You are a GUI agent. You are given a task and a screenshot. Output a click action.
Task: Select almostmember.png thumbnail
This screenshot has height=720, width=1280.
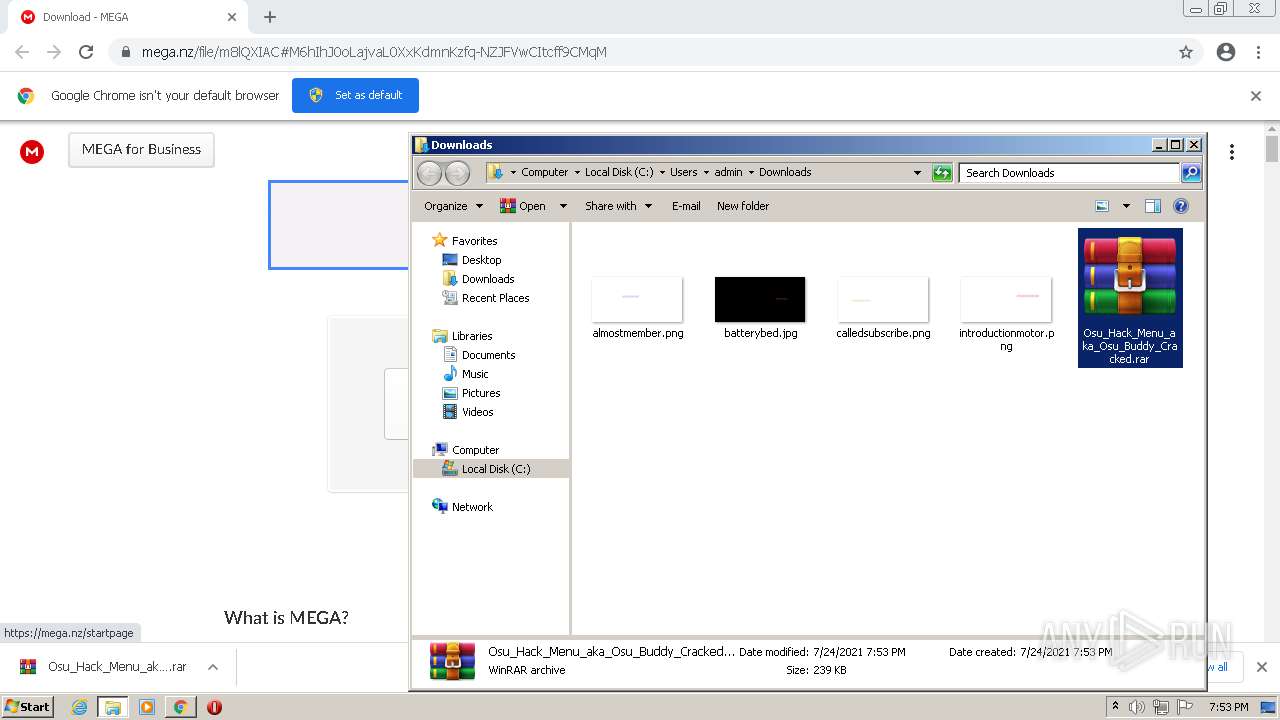637,299
